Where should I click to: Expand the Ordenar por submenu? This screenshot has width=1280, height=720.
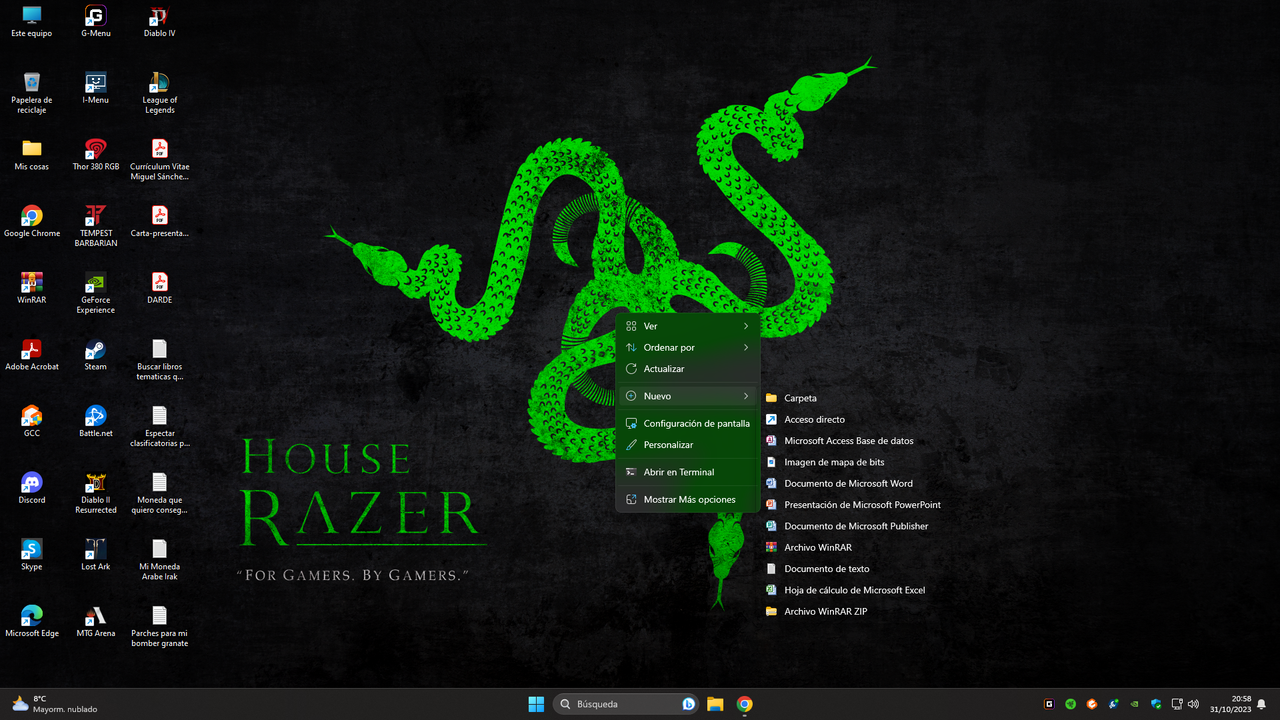pos(688,348)
